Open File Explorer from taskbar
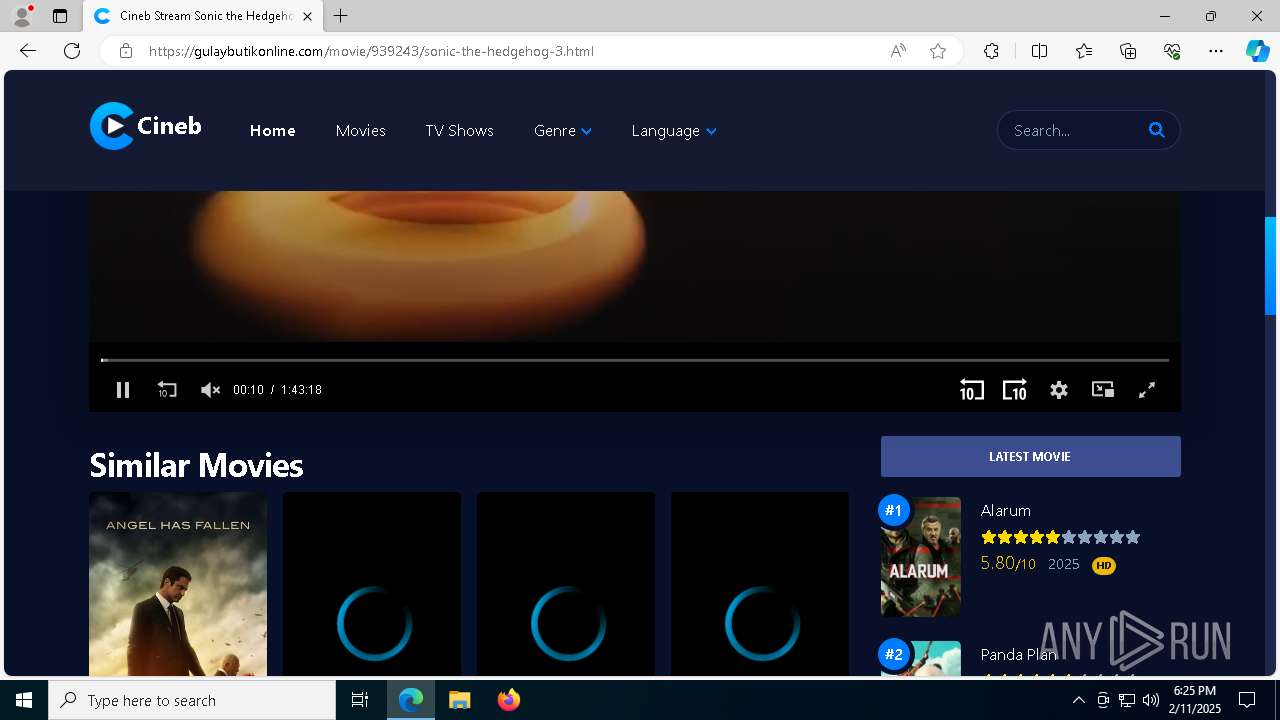Screen dimensions: 1280x720 coord(459,700)
